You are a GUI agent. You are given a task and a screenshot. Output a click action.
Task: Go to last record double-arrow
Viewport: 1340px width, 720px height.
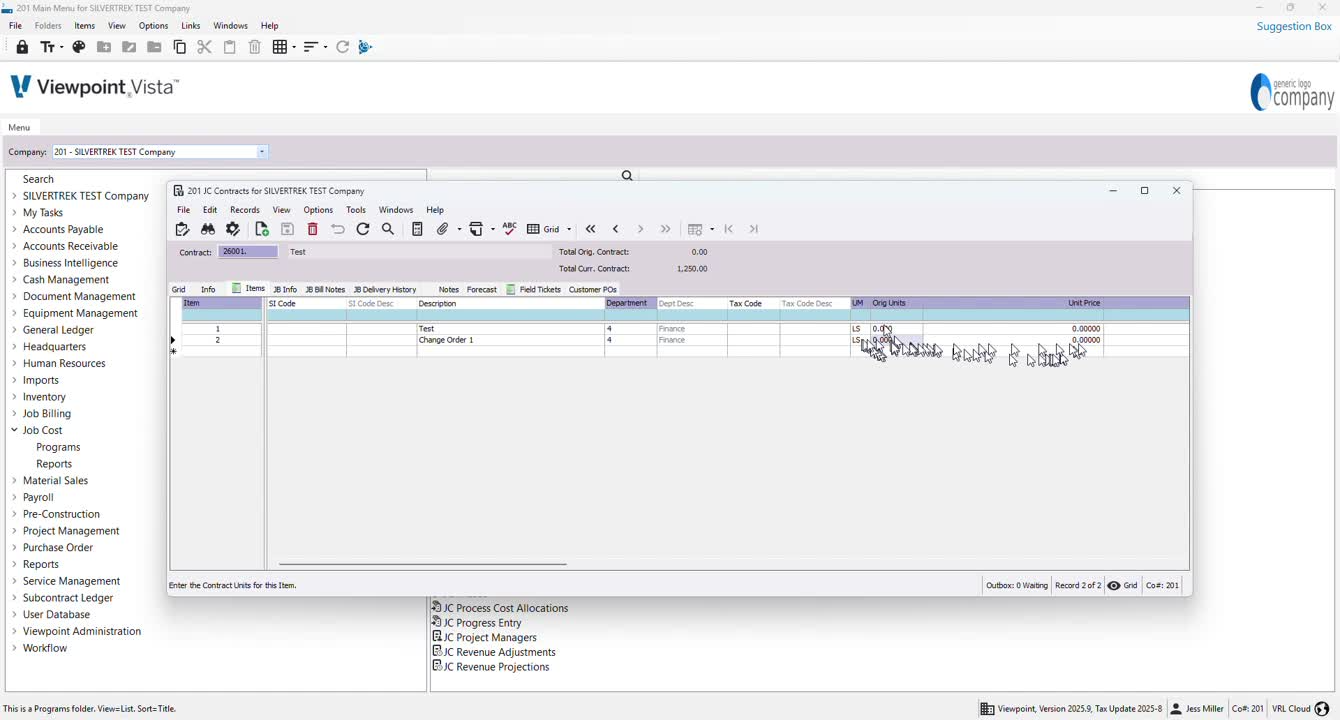(x=666, y=229)
